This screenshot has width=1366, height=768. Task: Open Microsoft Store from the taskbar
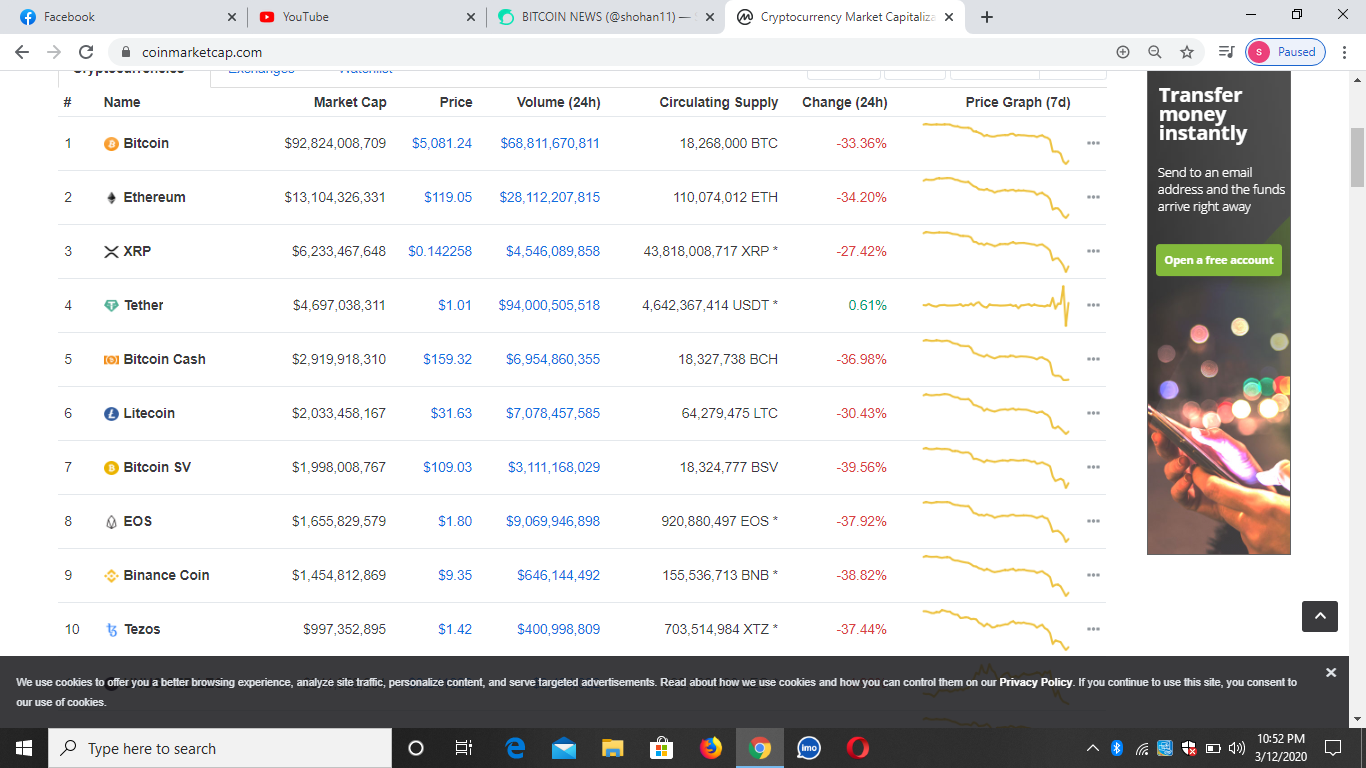coord(662,748)
